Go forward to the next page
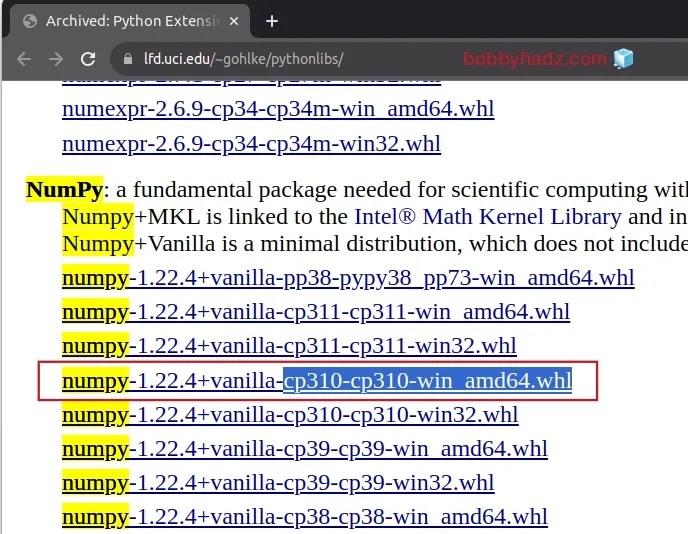Viewport: 688px width, 534px height. [56, 59]
